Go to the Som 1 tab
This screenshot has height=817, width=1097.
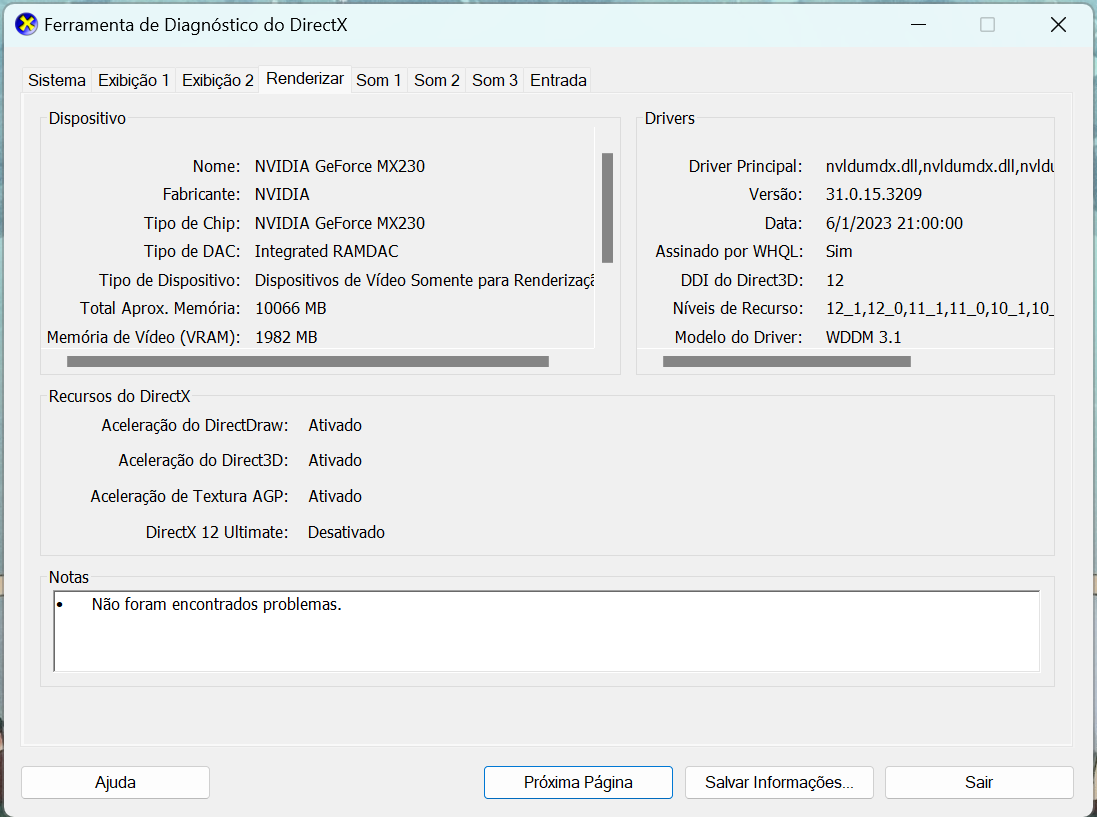379,80
